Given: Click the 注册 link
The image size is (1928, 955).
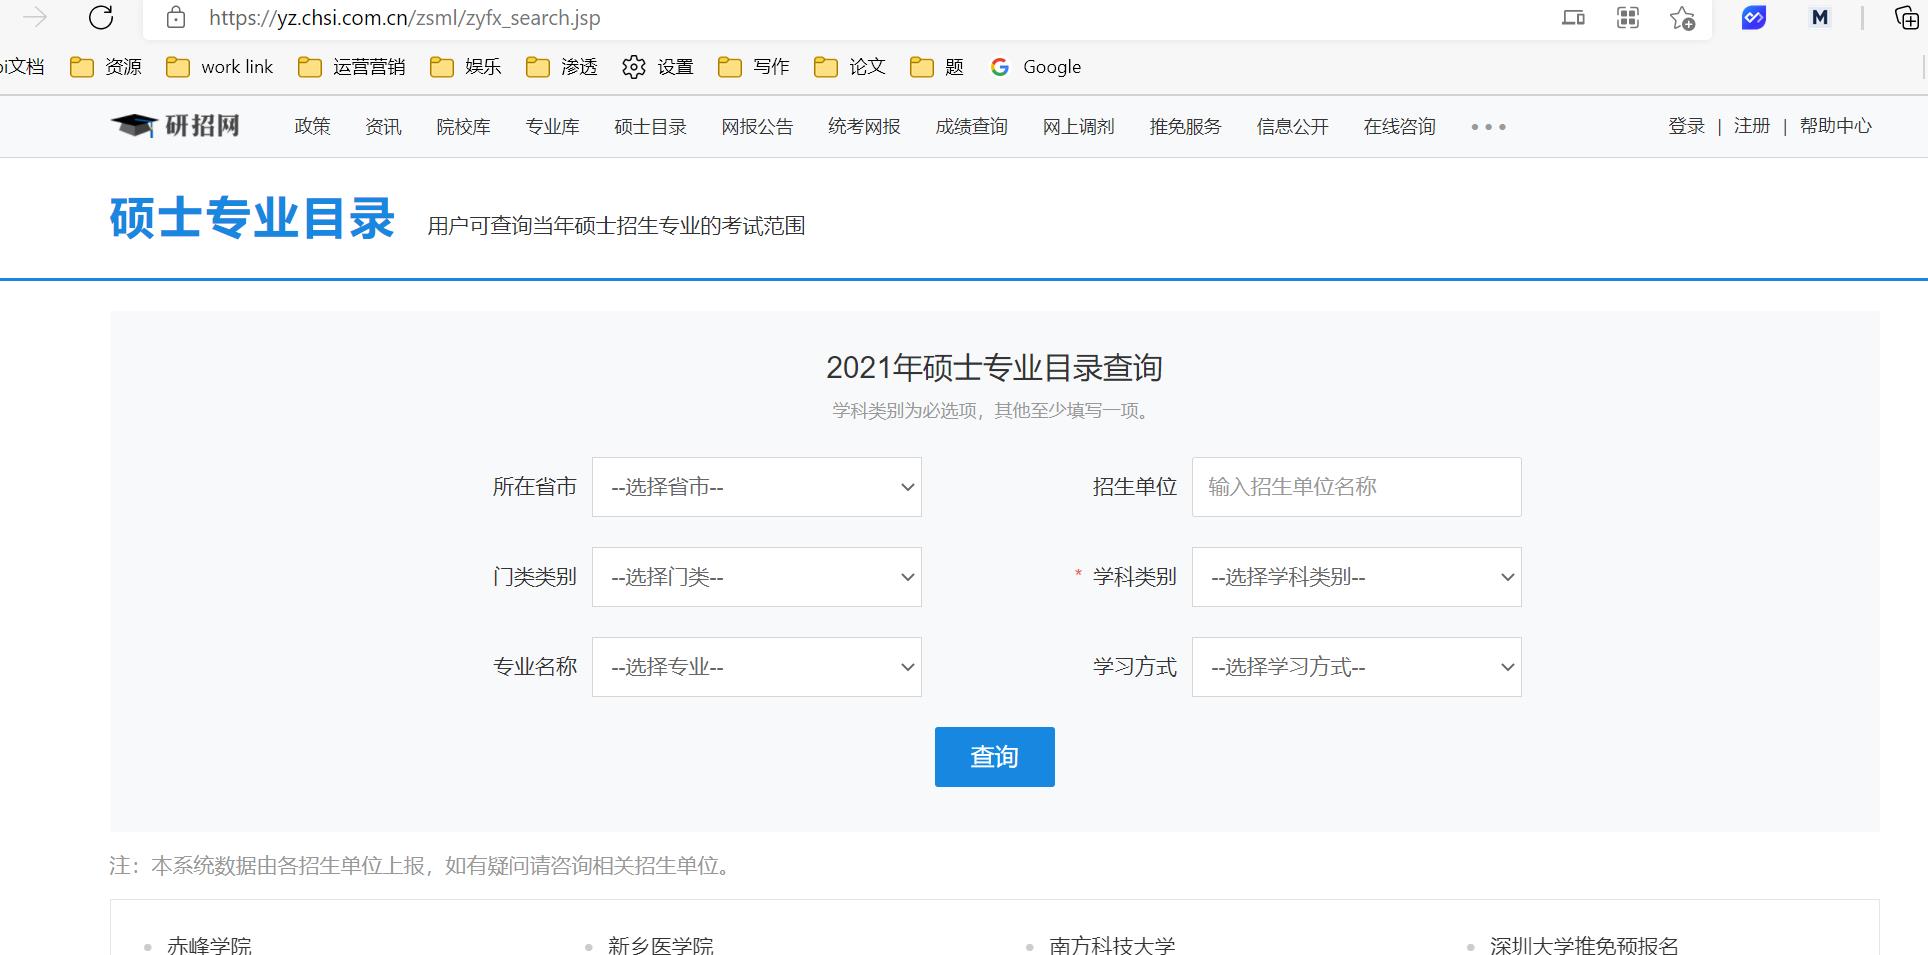Looking at the screenshot, I should click(1752, 126).
